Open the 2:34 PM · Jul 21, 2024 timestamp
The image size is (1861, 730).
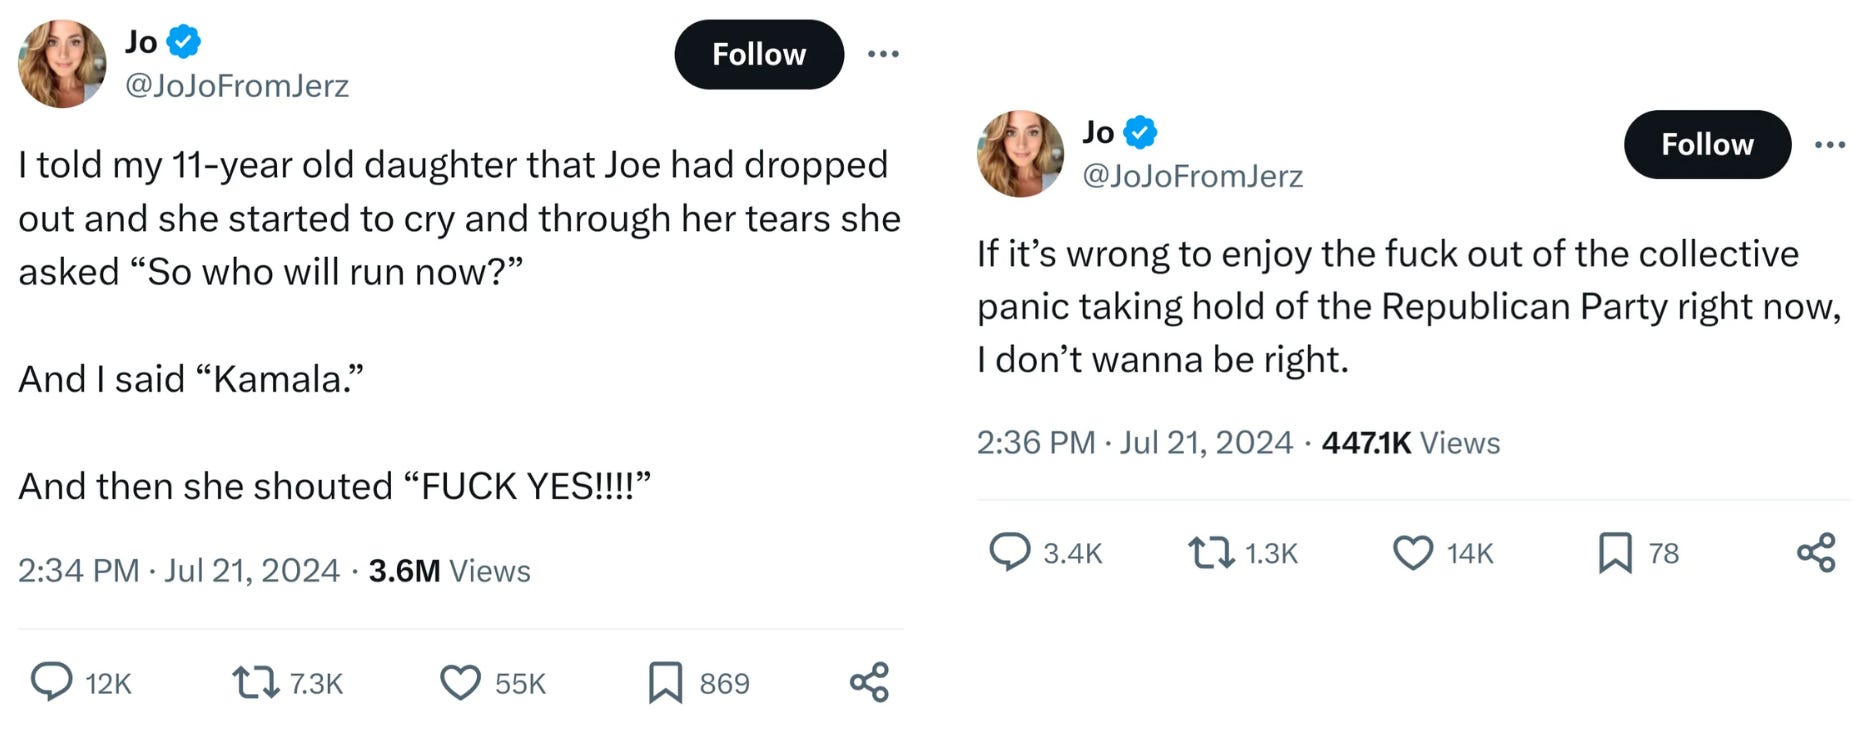pos(179,570)
